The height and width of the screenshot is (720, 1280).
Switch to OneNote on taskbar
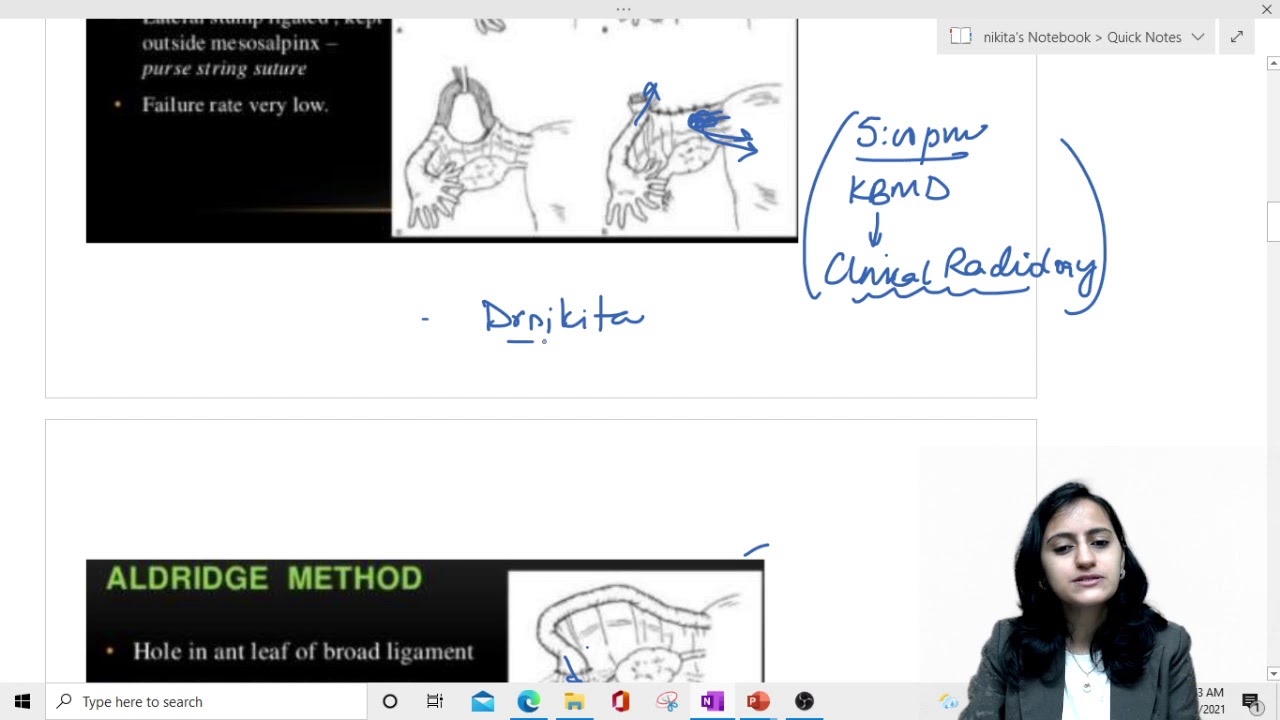pos(712,701)
